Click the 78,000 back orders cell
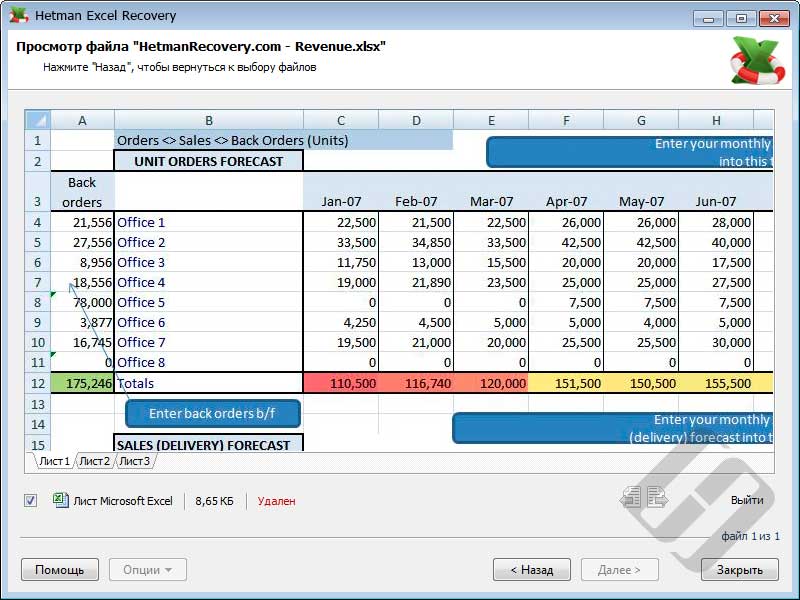The width and height of the screenshot is (800, 600). click(x=82, y=302)
